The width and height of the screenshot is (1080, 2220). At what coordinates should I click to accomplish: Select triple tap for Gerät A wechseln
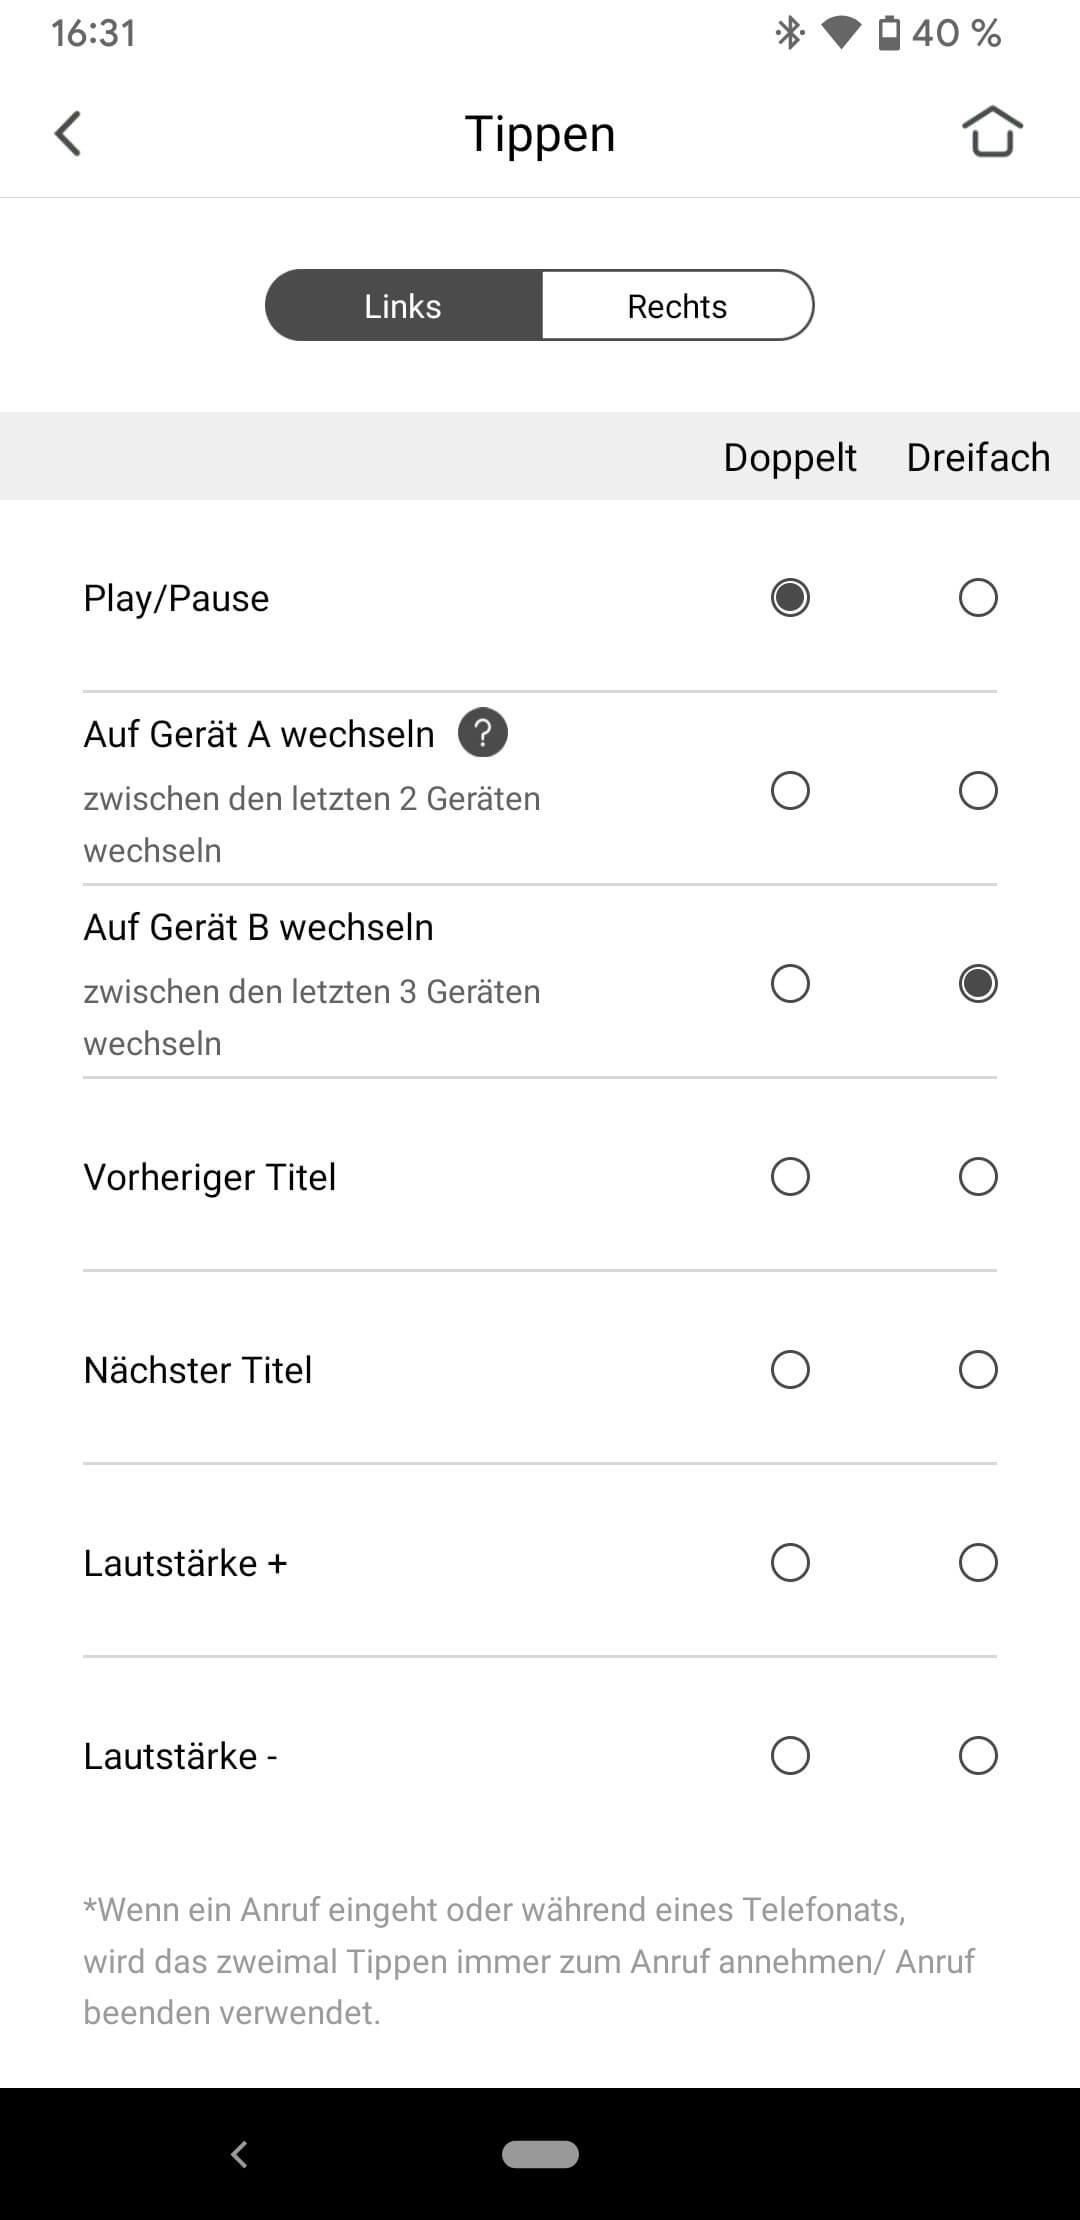978,791
